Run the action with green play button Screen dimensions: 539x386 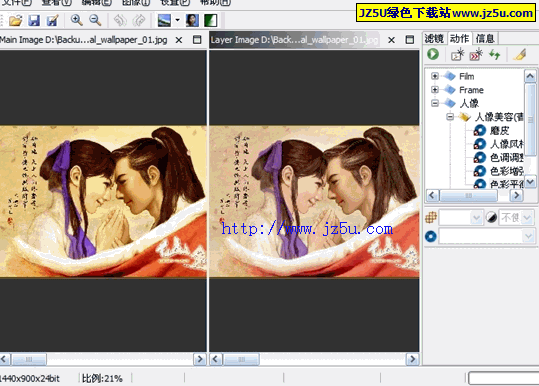pyautogui.click(x=433, y=54)
